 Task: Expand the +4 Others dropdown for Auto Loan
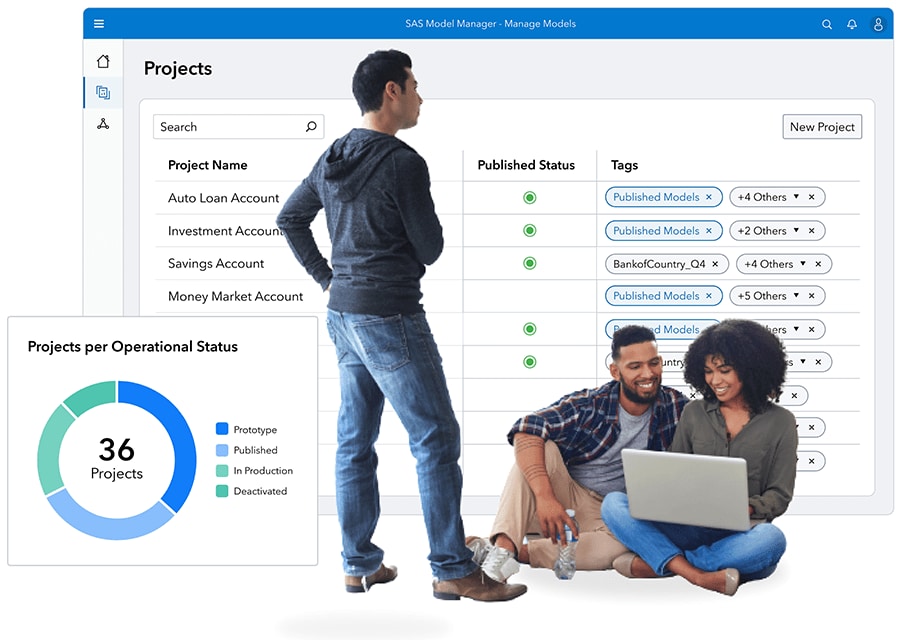796,197
